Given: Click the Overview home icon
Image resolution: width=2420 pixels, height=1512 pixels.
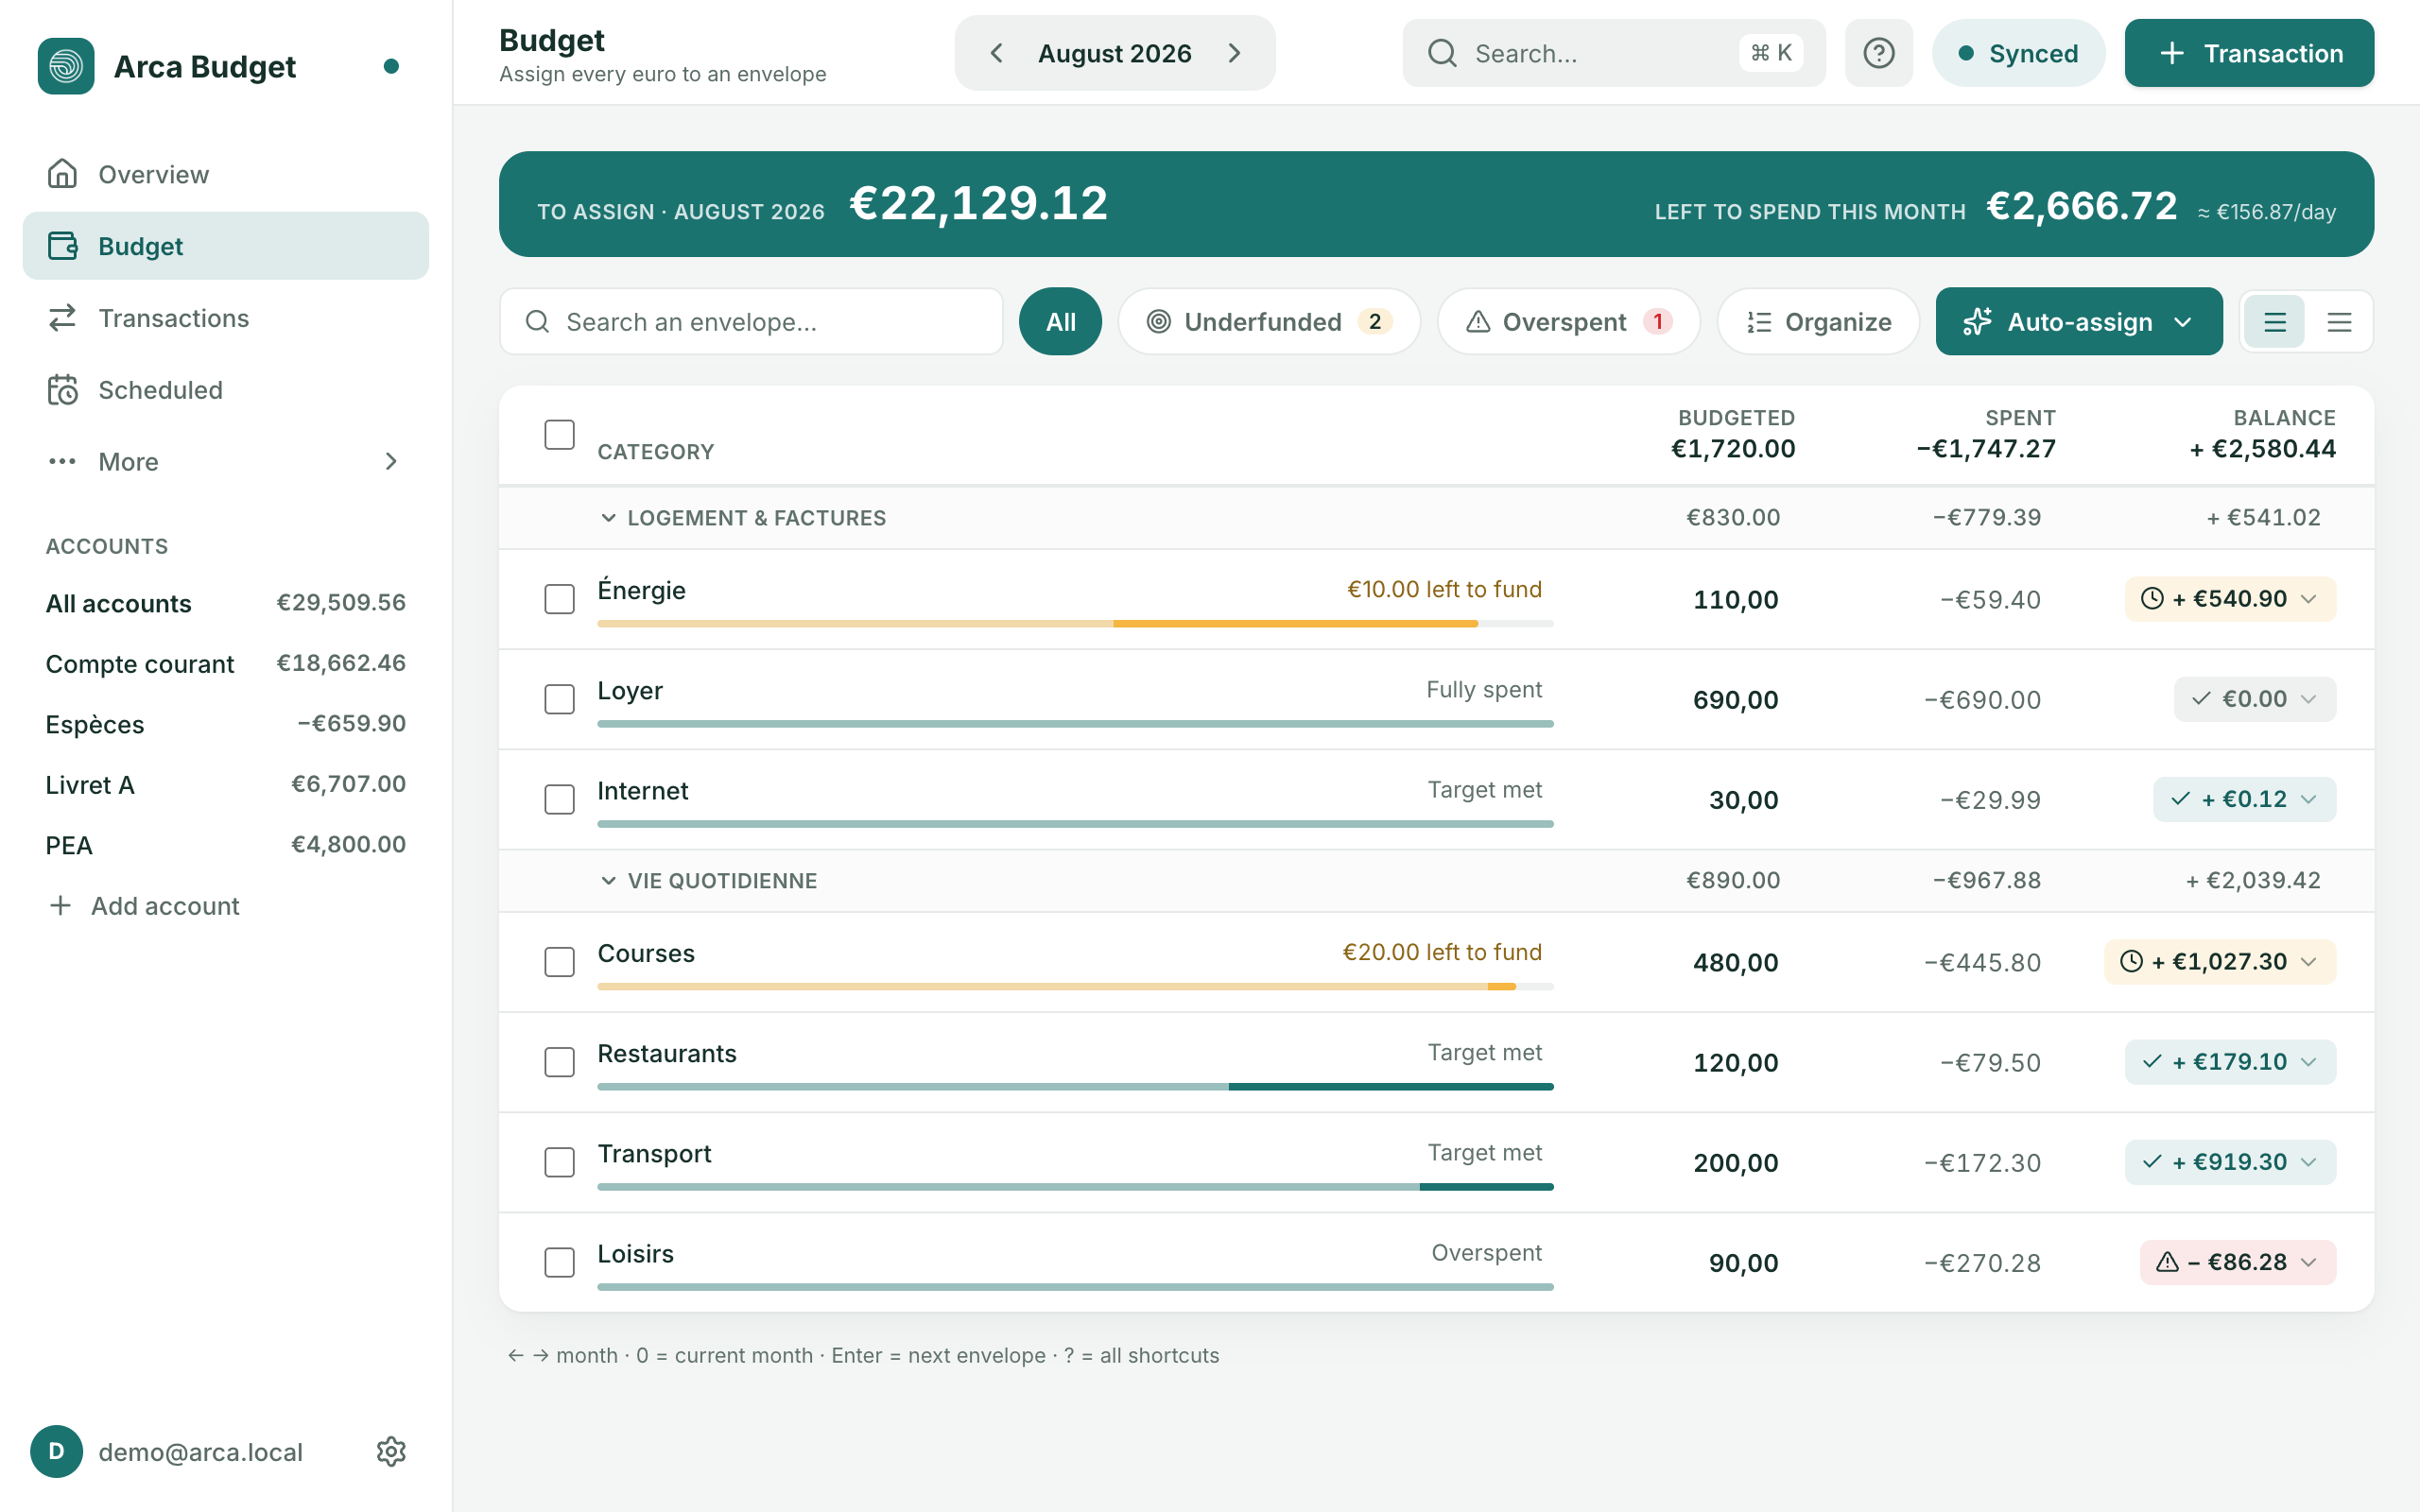Looking at the screenshot, I should pyautogui.click(x=62, y=174).
